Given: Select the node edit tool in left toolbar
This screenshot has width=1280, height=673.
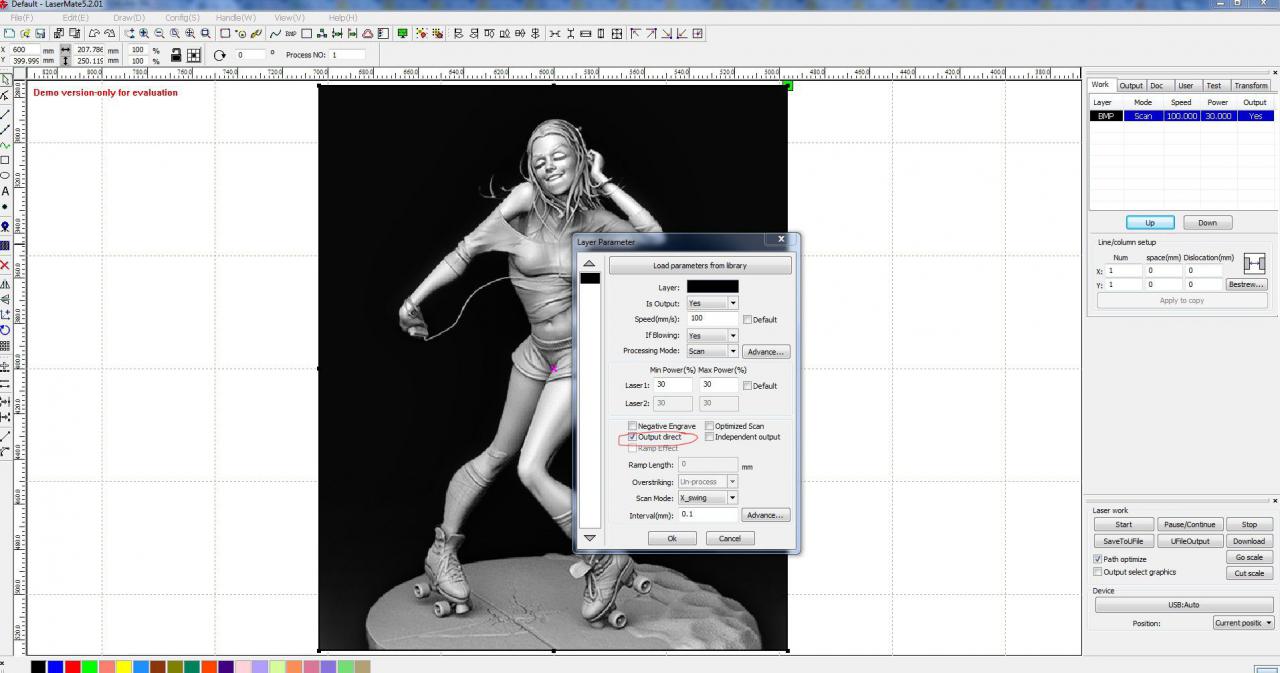Looking at the screenshot, I should 5,96.
